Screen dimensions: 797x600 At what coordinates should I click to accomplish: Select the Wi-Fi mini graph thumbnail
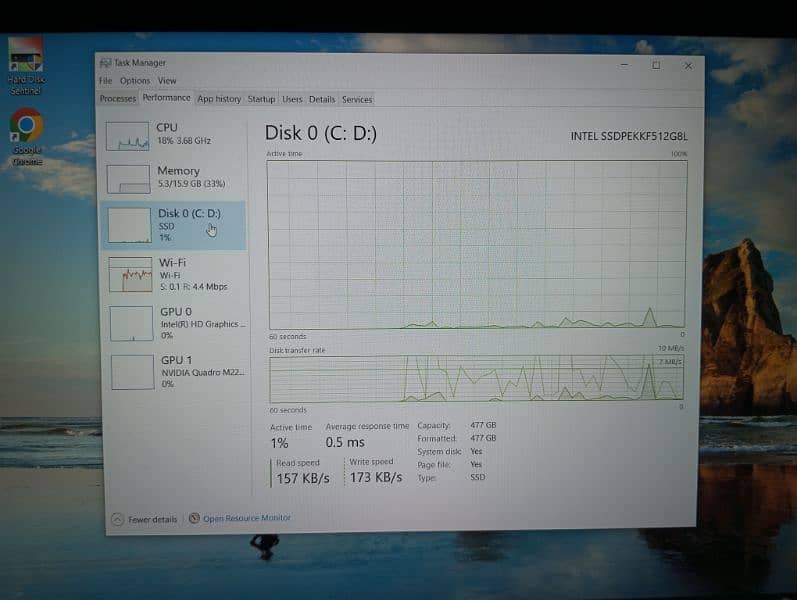point(130,274)
